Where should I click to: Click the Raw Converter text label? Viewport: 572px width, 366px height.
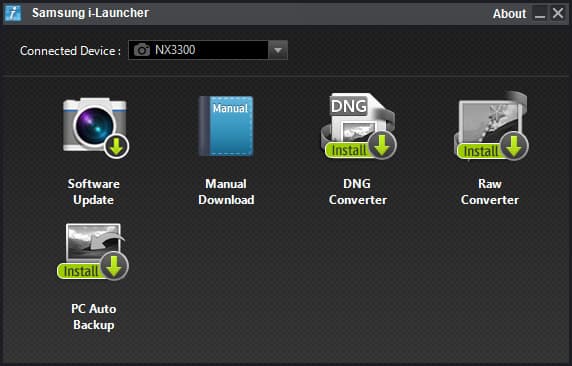tap(490, 192)
